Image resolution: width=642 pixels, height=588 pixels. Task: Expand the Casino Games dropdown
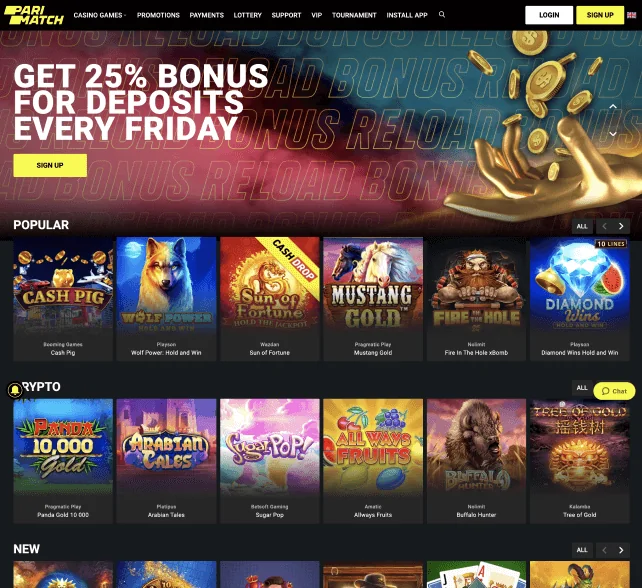pyautogui.click(x=100, y=15)
